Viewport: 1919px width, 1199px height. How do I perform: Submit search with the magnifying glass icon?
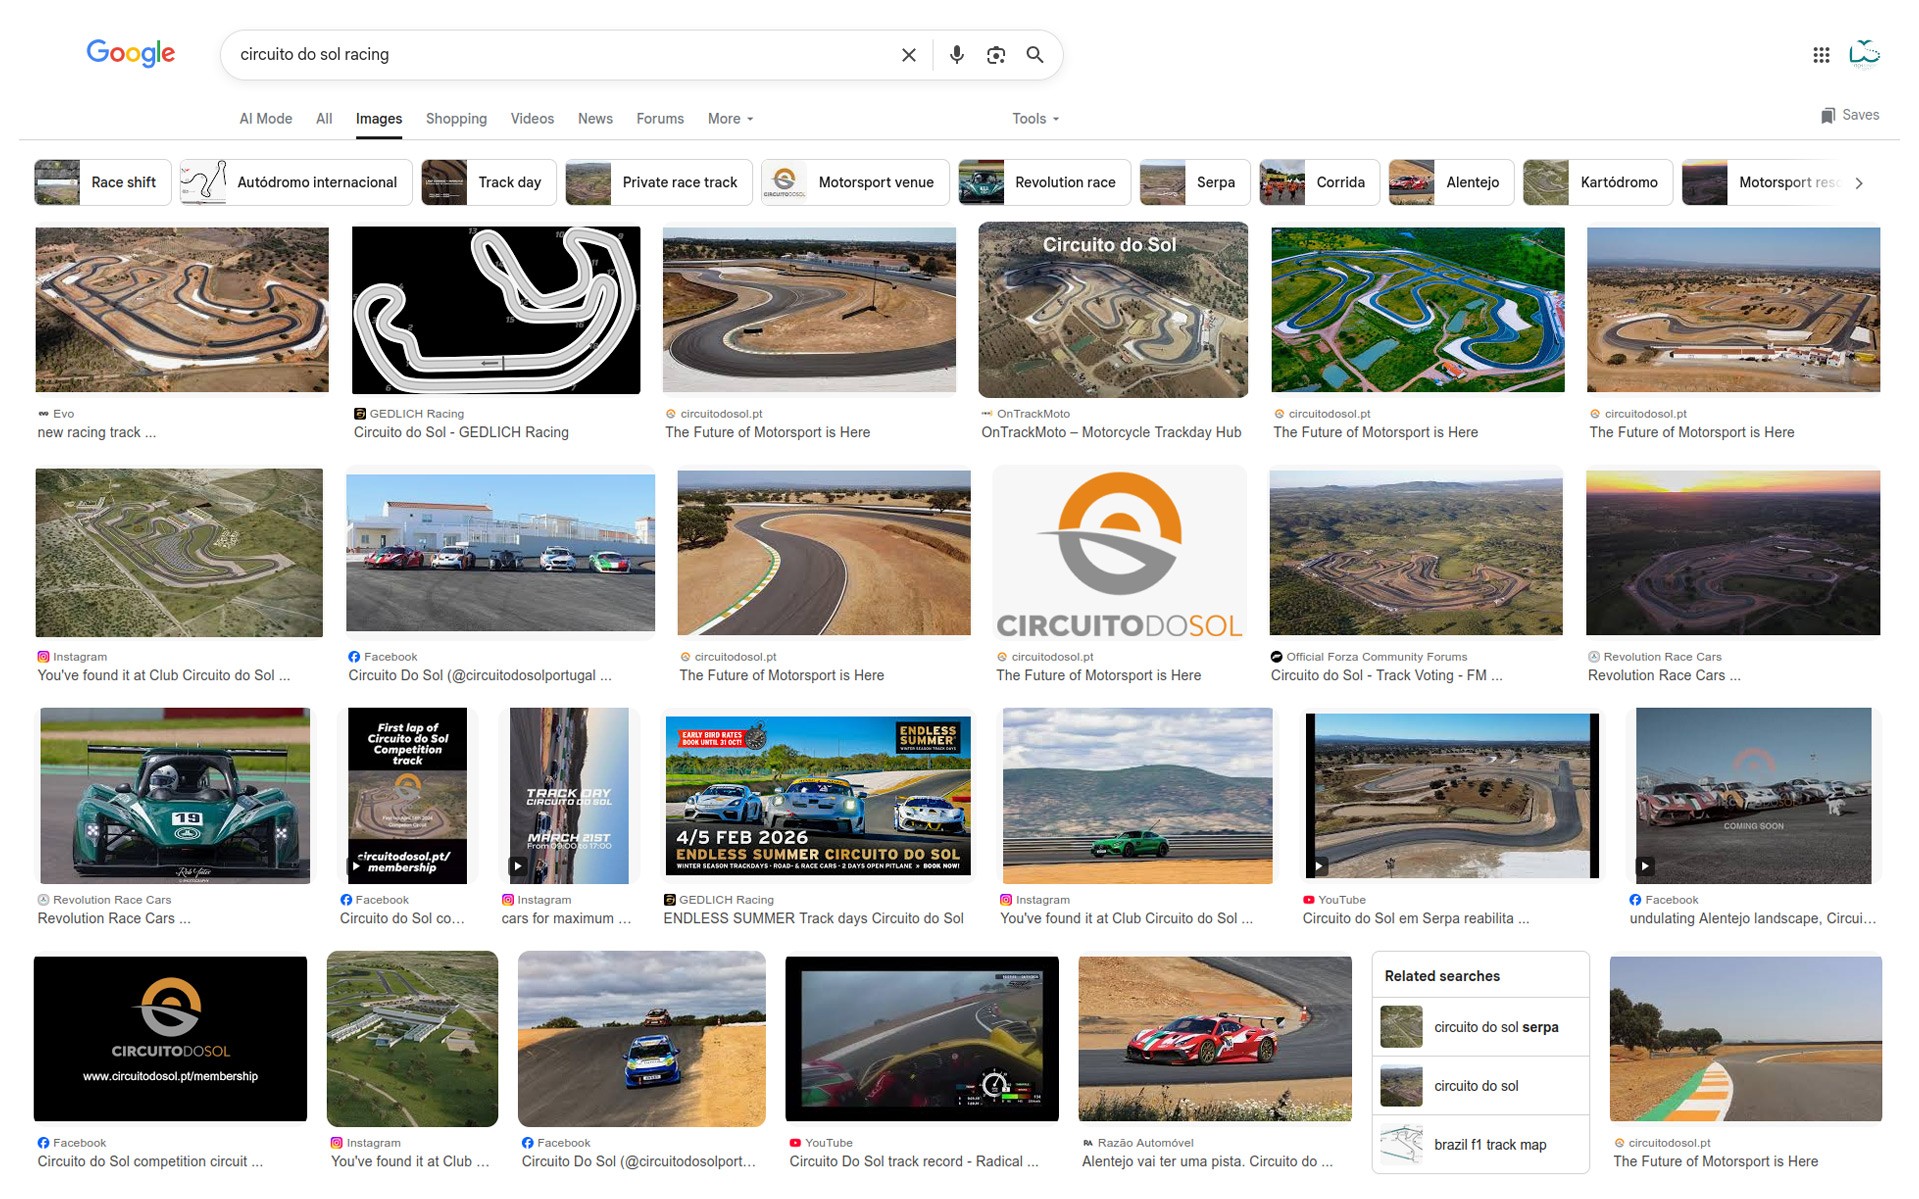pyautogui.click(x=1035, y=55)
